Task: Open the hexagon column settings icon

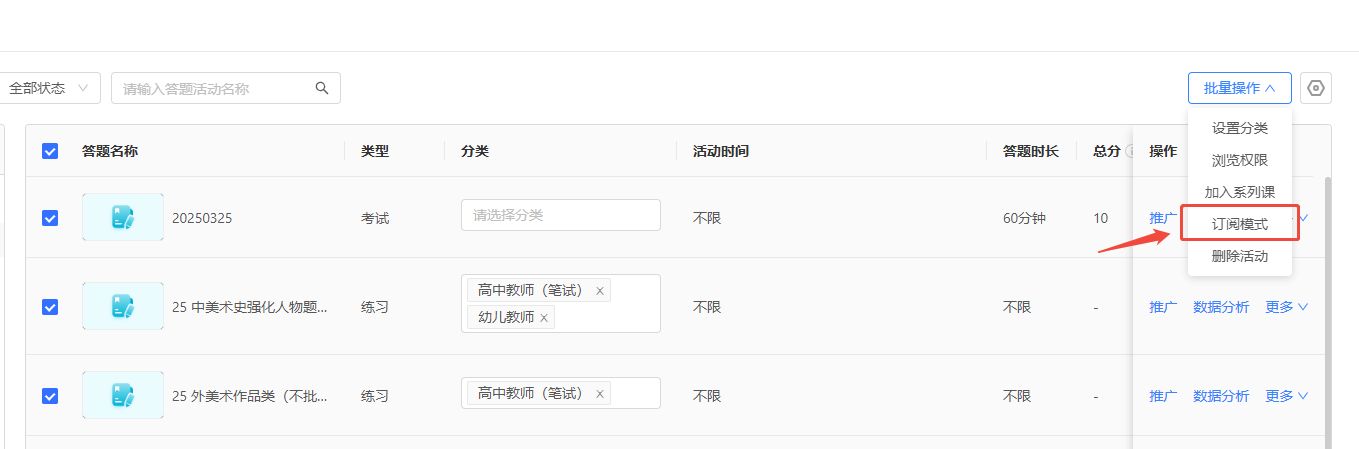Action: 1316,88
